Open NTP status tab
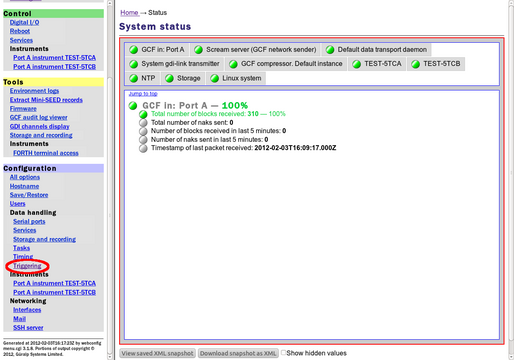 (143, 78)
